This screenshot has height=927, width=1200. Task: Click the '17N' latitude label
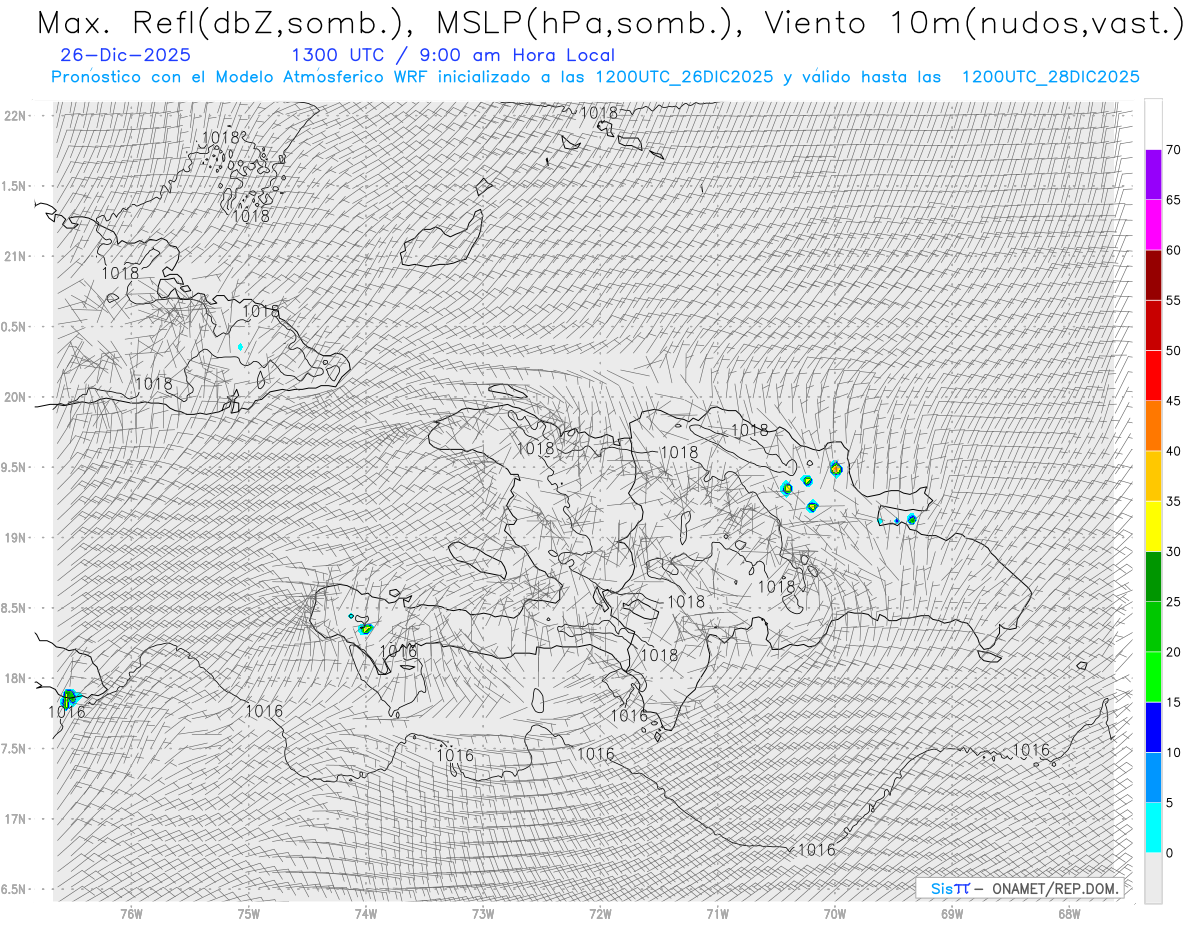pos(15,819)
